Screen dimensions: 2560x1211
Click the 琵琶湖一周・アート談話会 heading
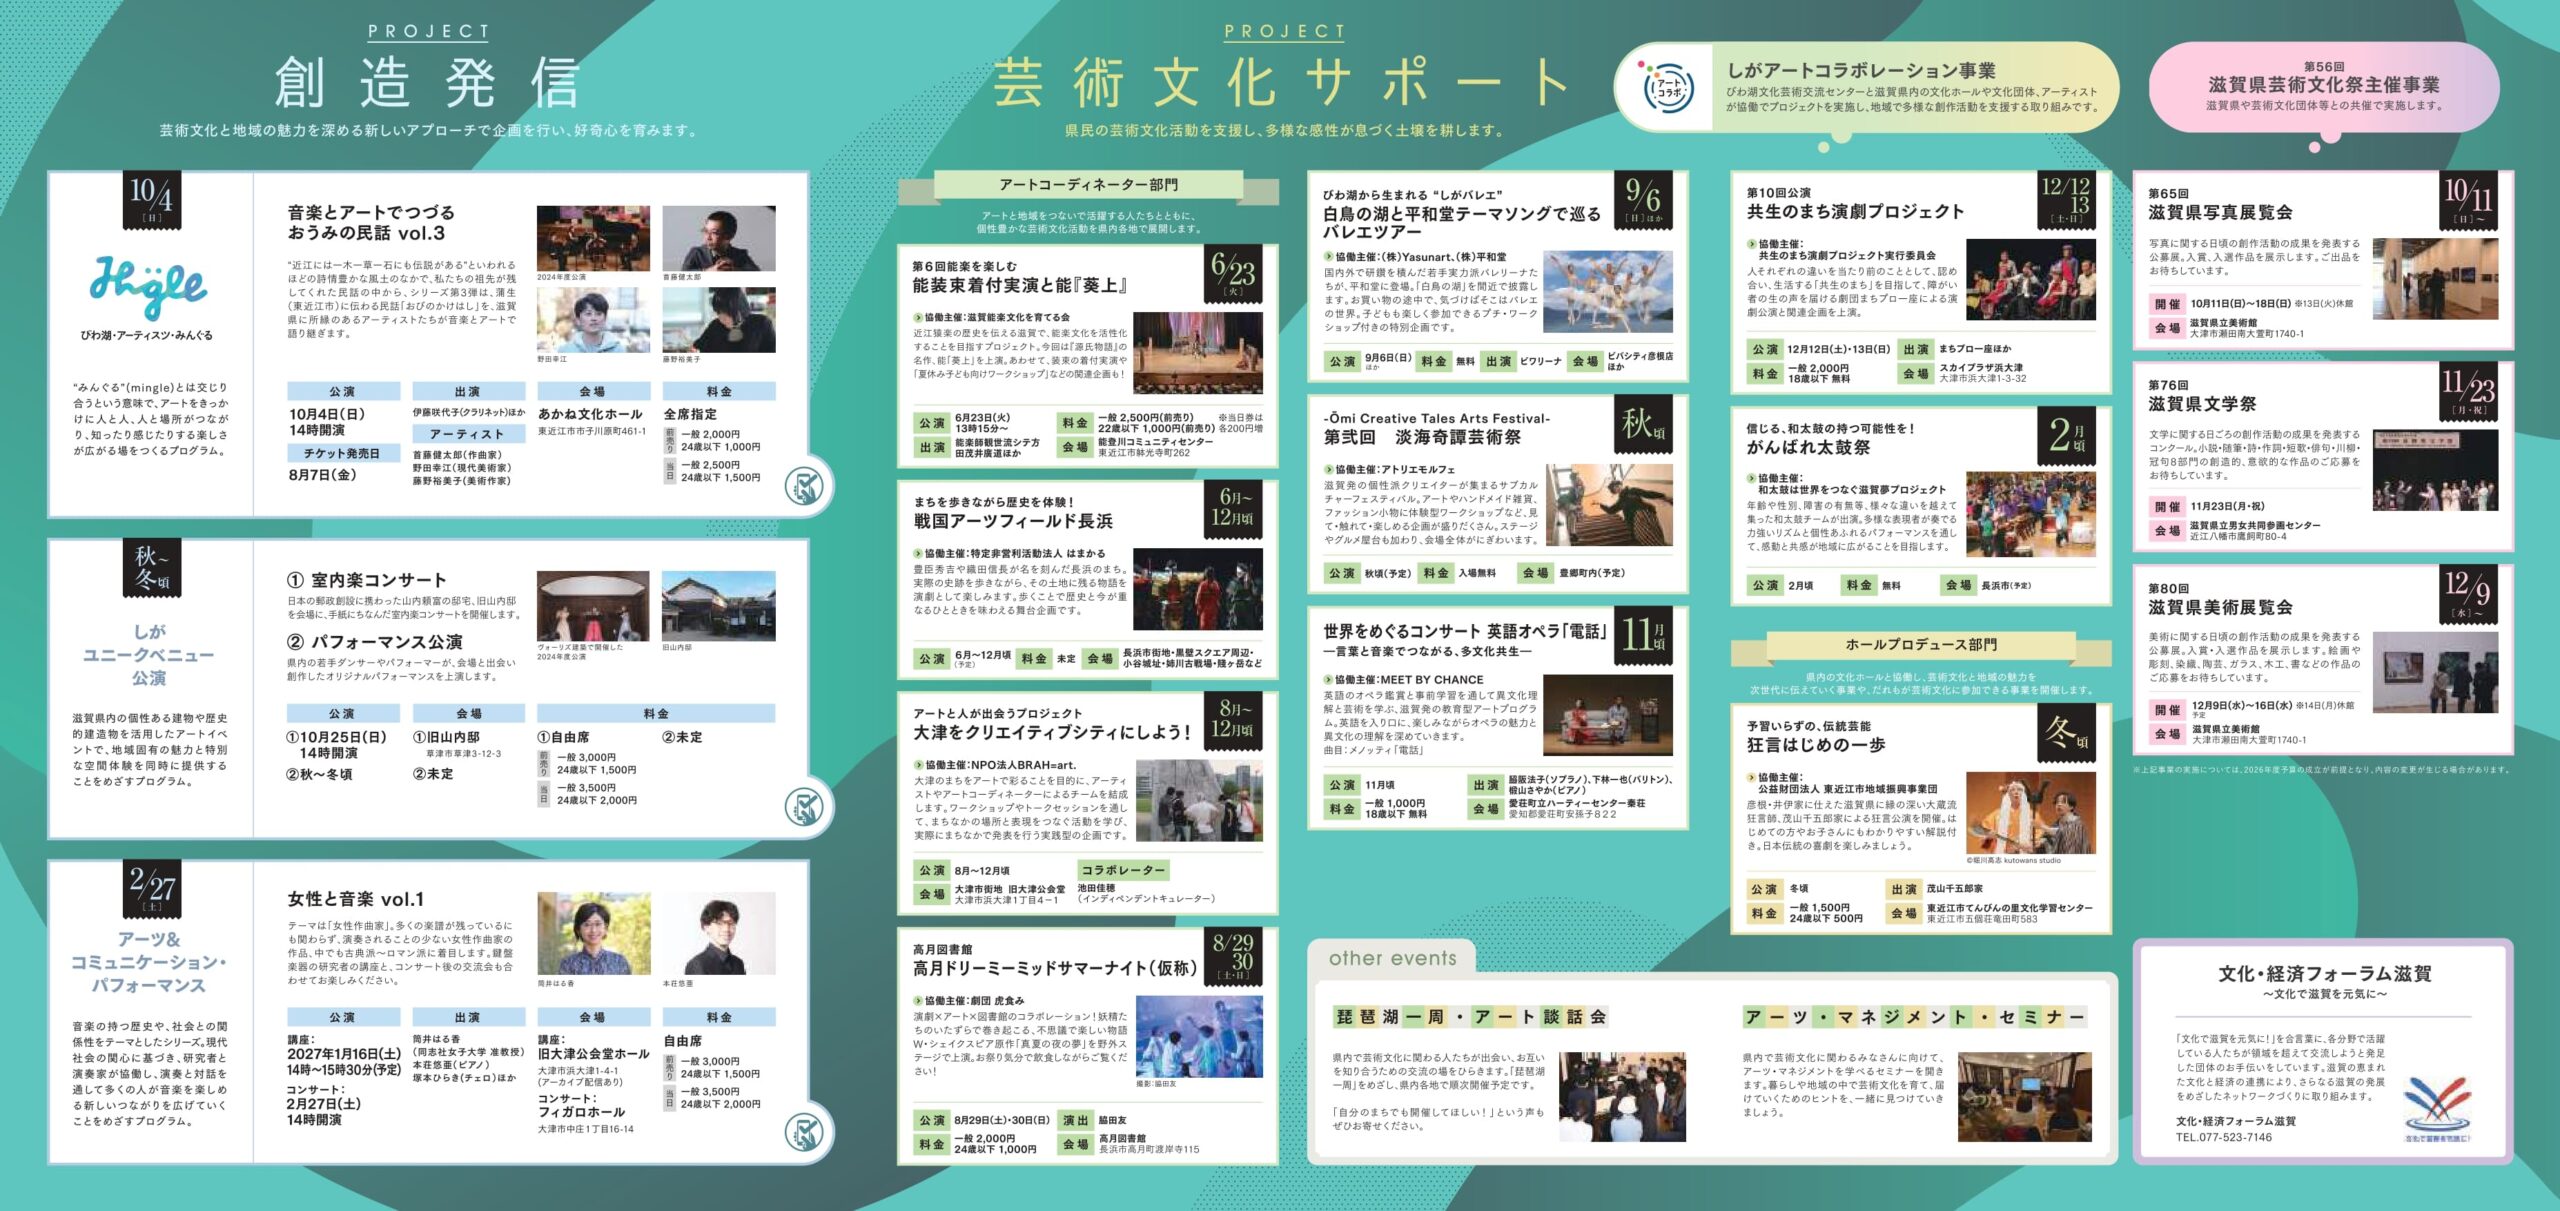click(x=1470, y=1017)
